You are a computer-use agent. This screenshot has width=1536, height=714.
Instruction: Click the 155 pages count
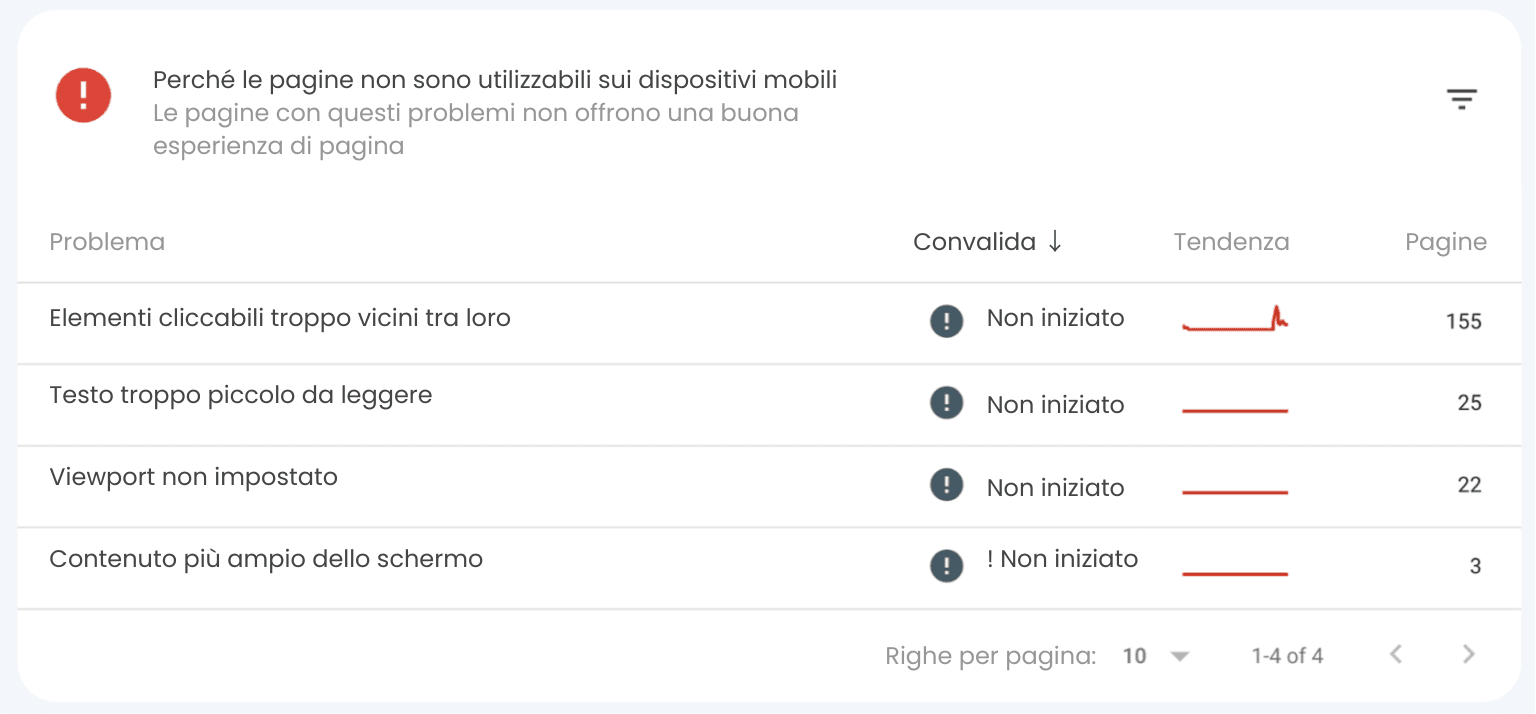pos(1463,322)
